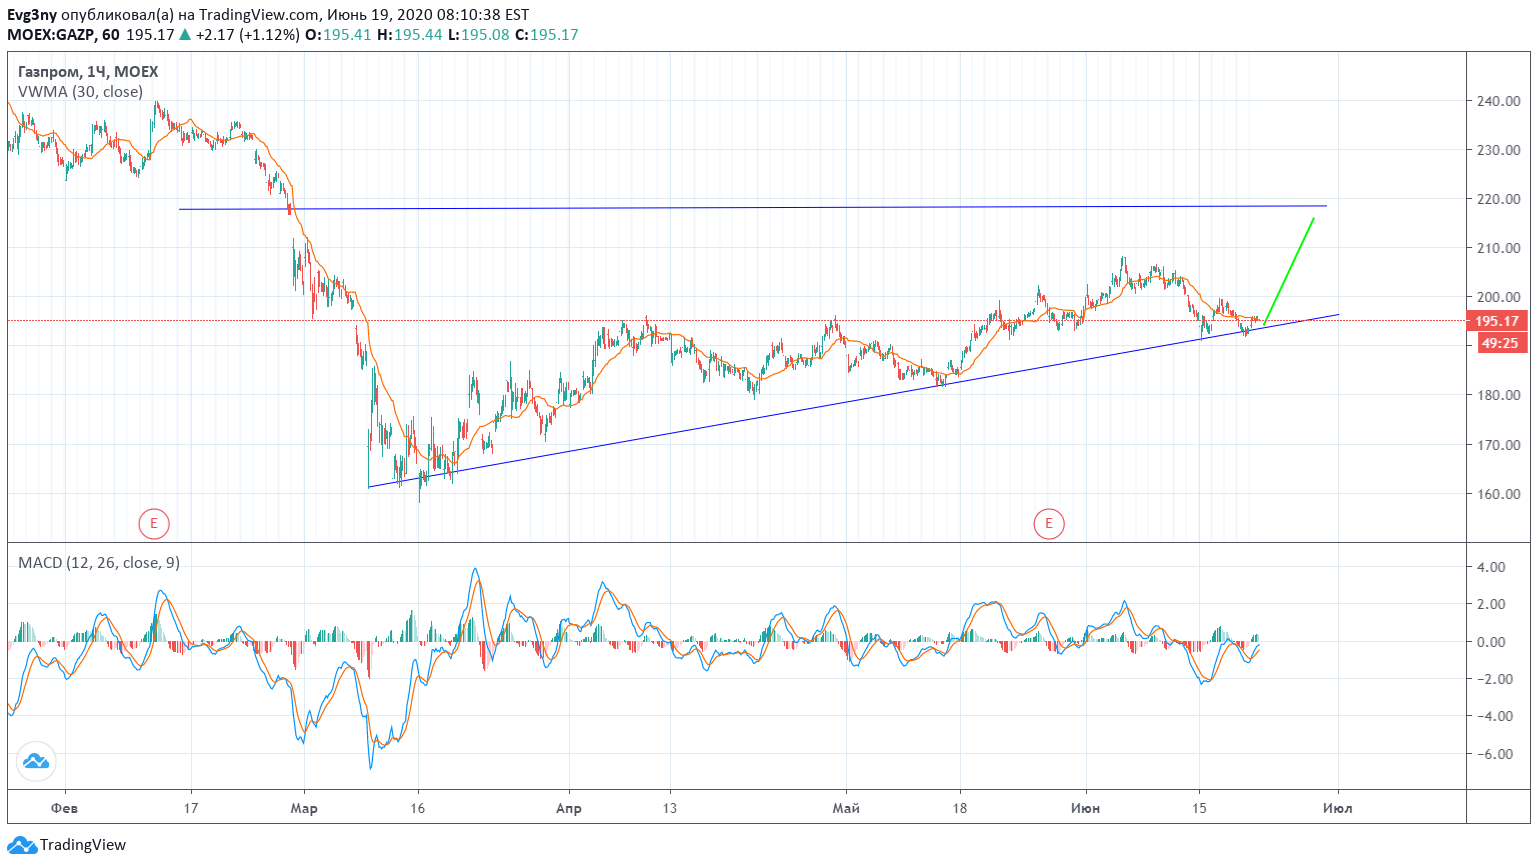Click the TradingView logo at bottom left
The height and width of the screenshot is (867, 1538).
pos(22,845)
